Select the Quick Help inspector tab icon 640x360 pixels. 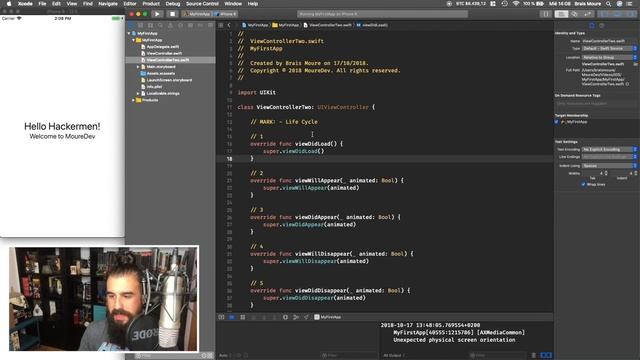(601, 25)
